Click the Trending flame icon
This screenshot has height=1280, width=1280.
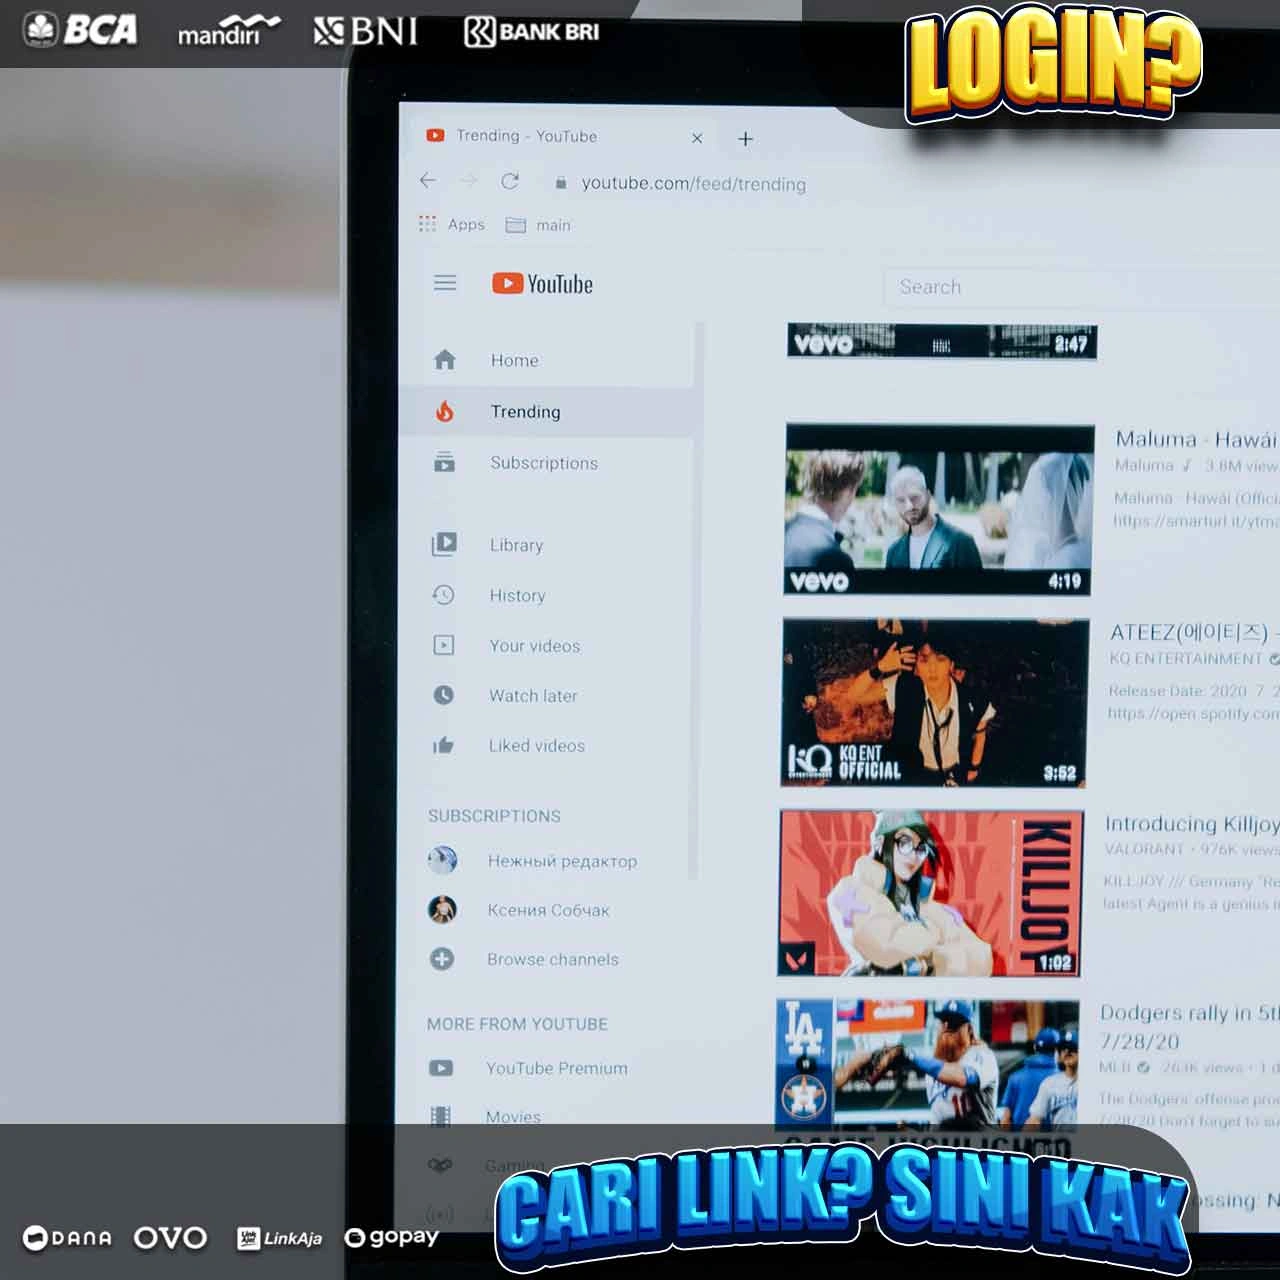444,411
